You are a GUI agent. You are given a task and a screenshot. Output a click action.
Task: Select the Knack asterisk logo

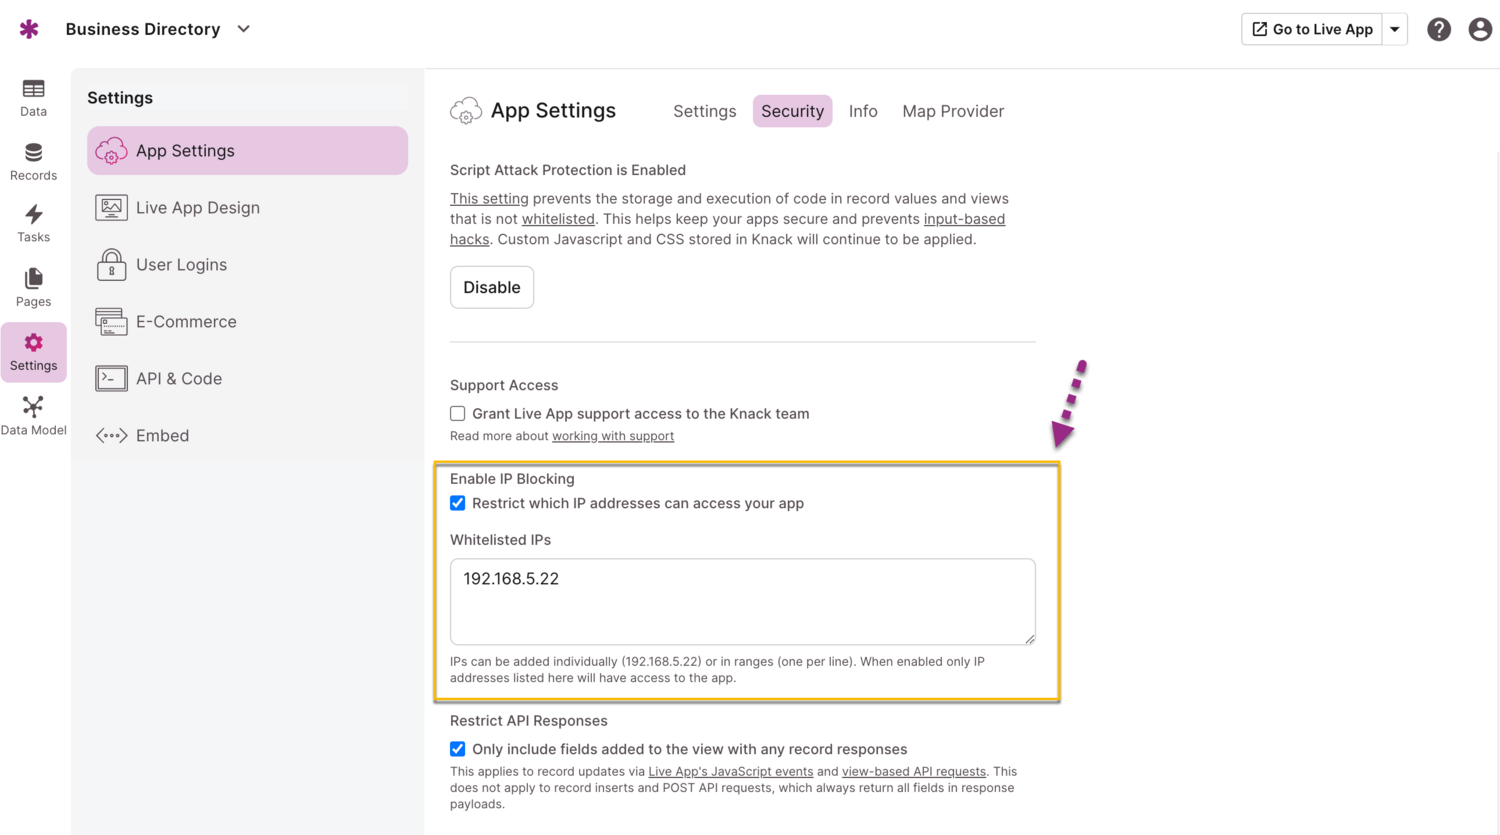28,28
